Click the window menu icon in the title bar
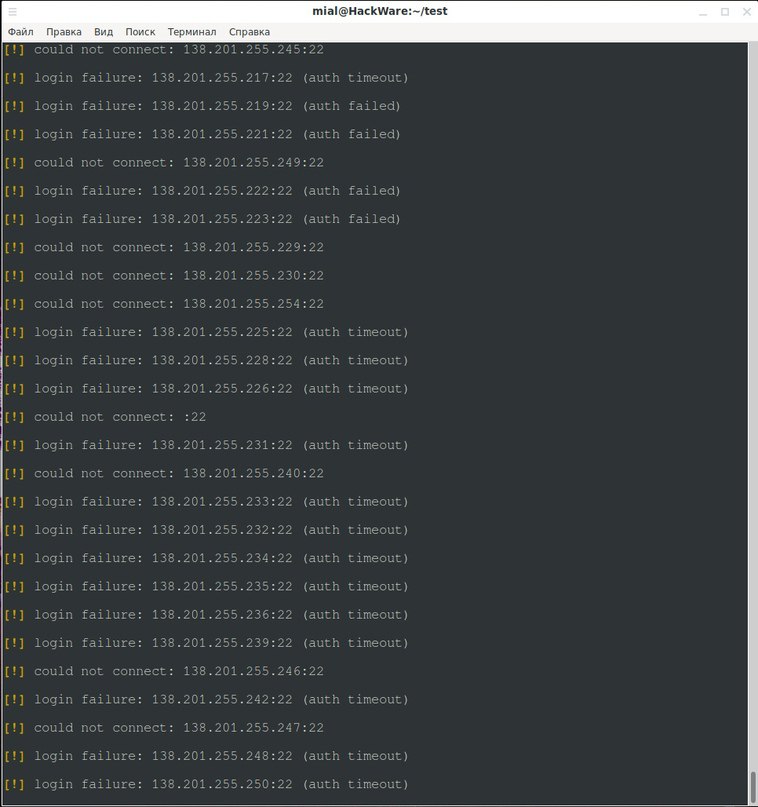 (x=12, y=11)
